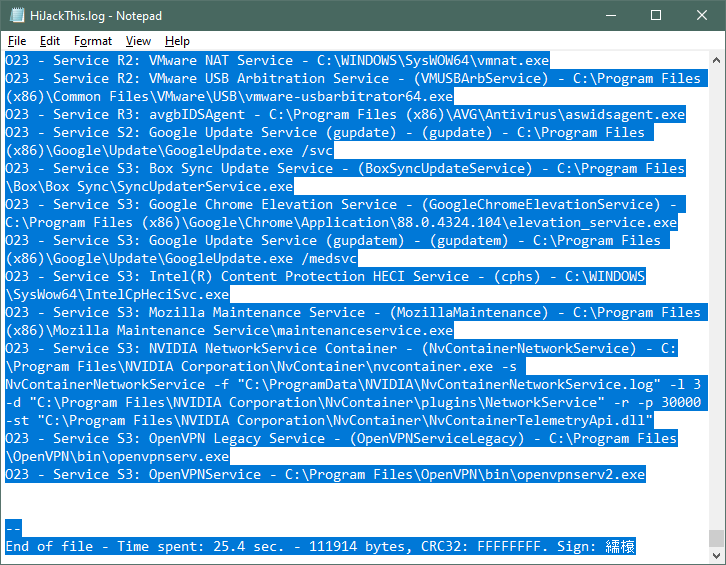Click the Notepad icon in title bar
This screenshot has width=726, height=565.
click(x=15, y=16)
